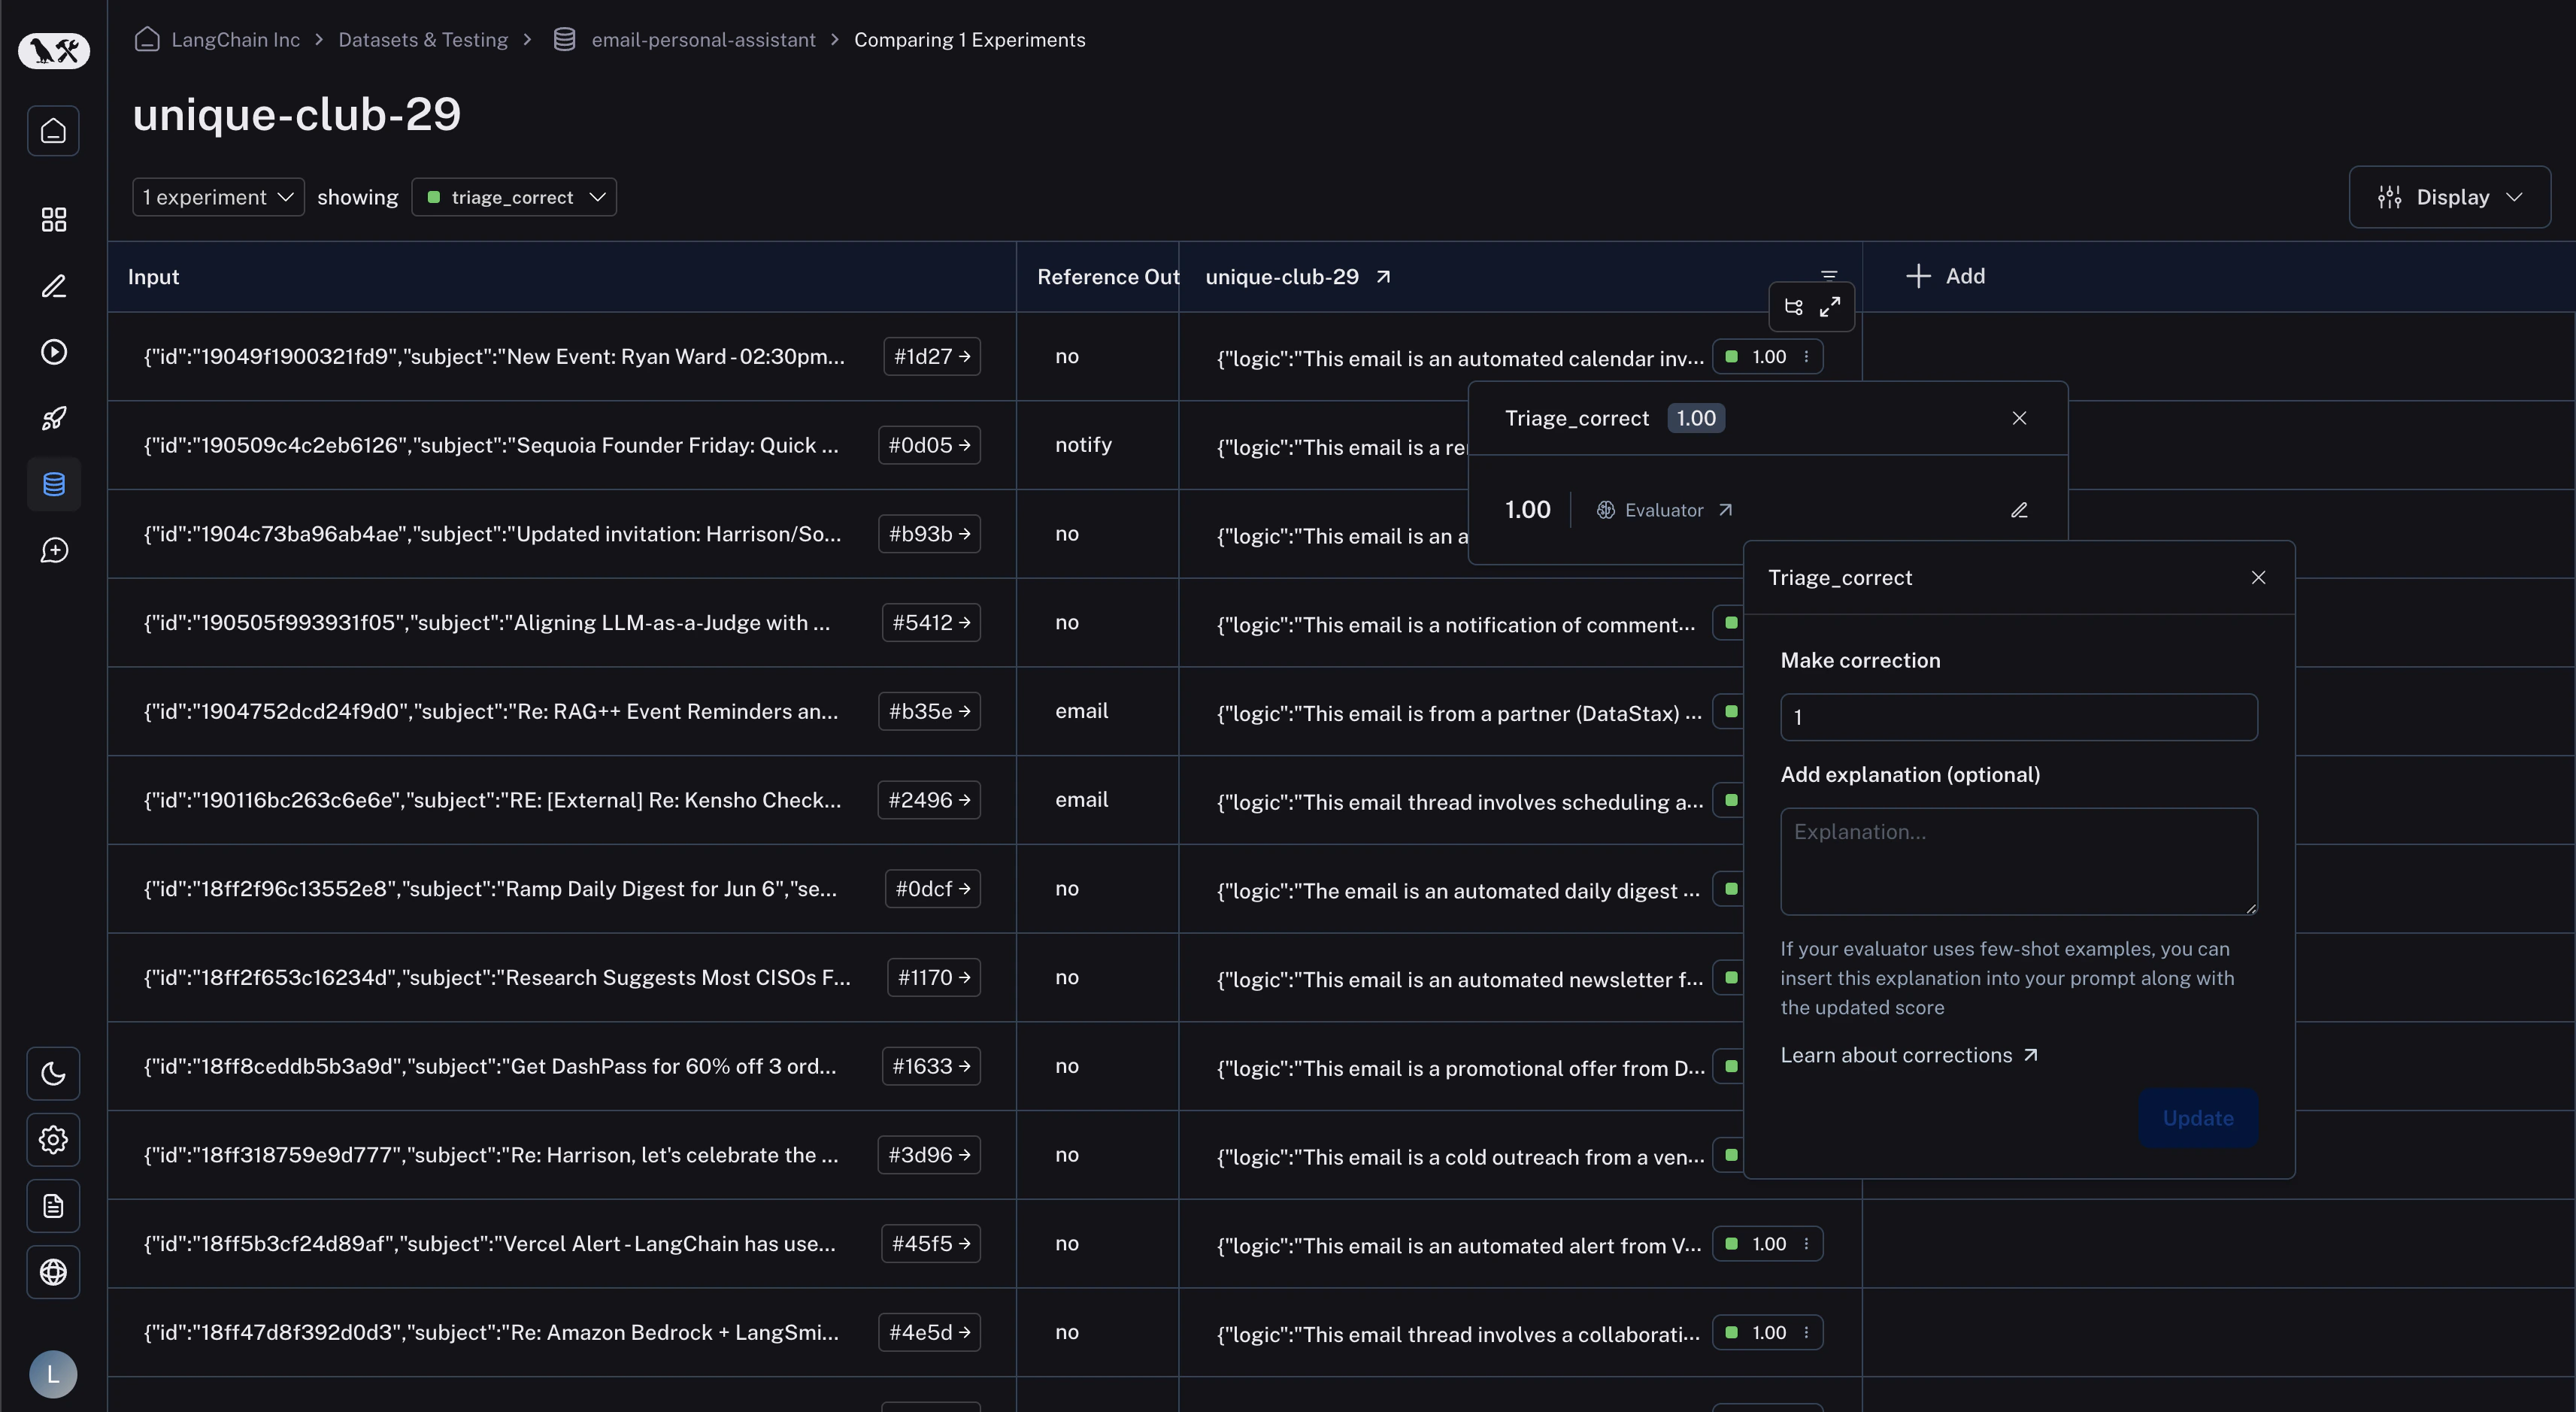Edit the score using the pencil icon
2576x1412 pixels.
tap(2019, 510)
